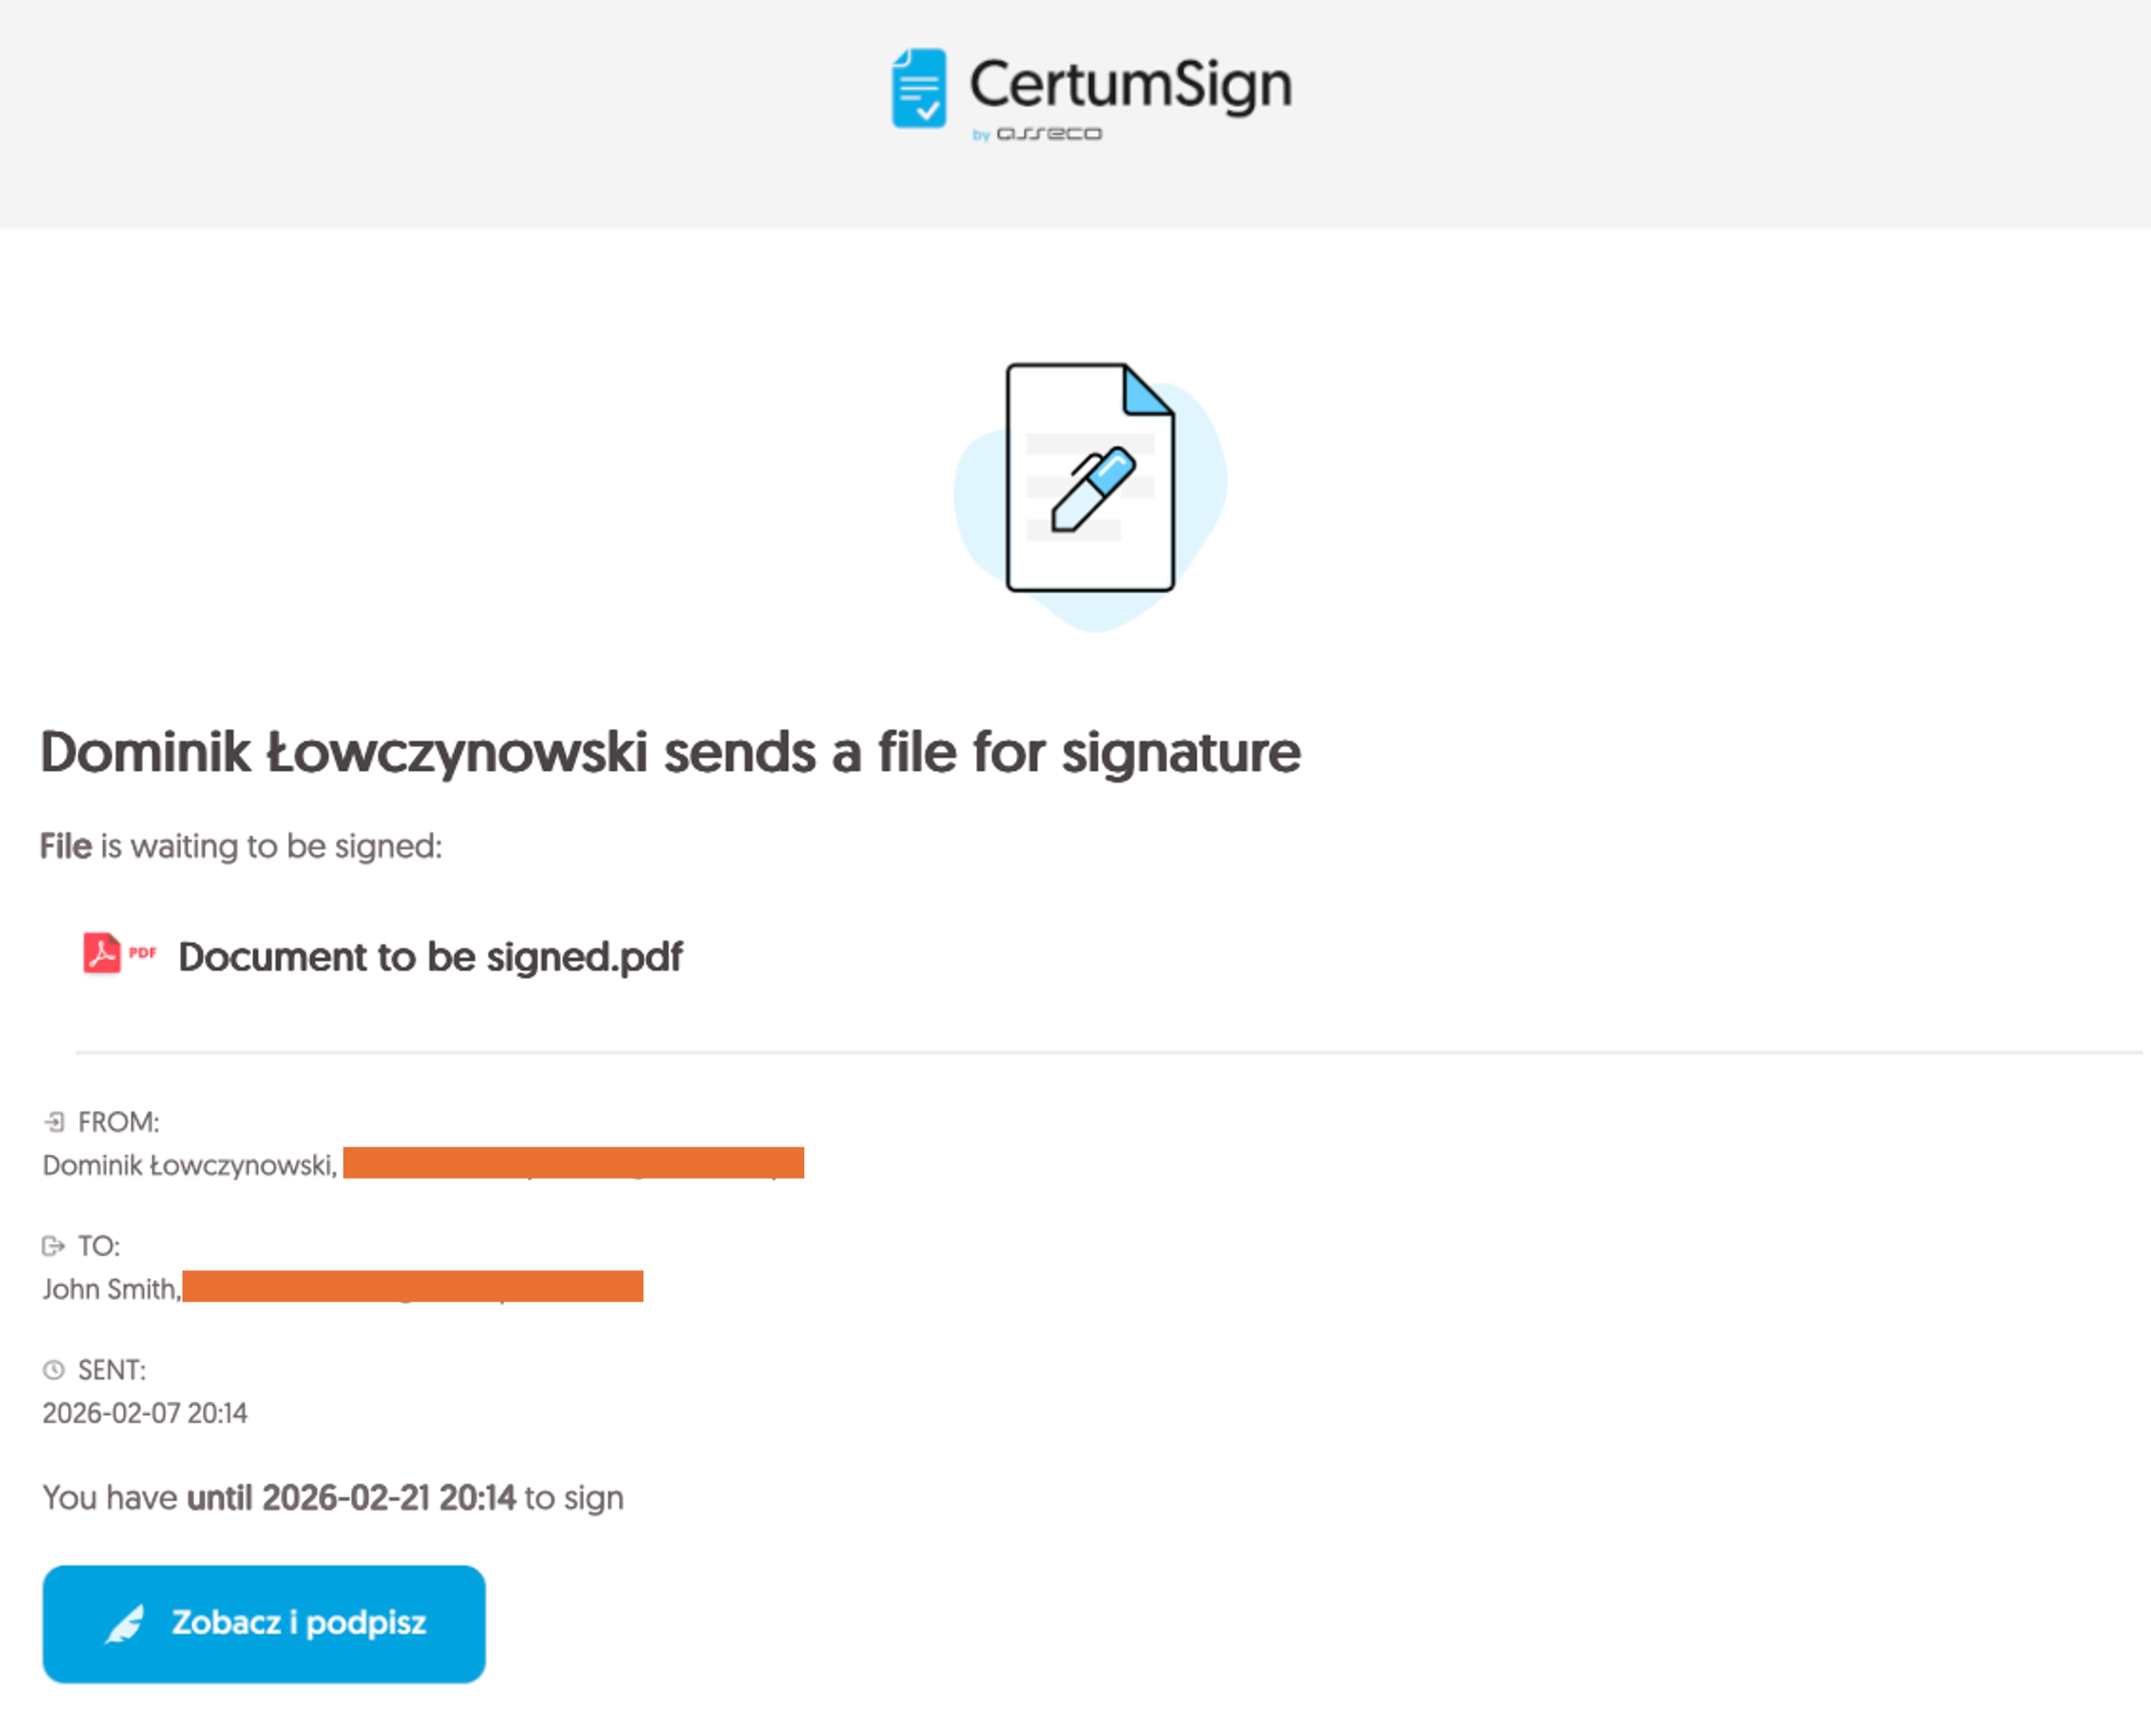Viewport: 2151px width, 1736px height.
Task: Click the TO arrow icon
Action: [53, 1246]
